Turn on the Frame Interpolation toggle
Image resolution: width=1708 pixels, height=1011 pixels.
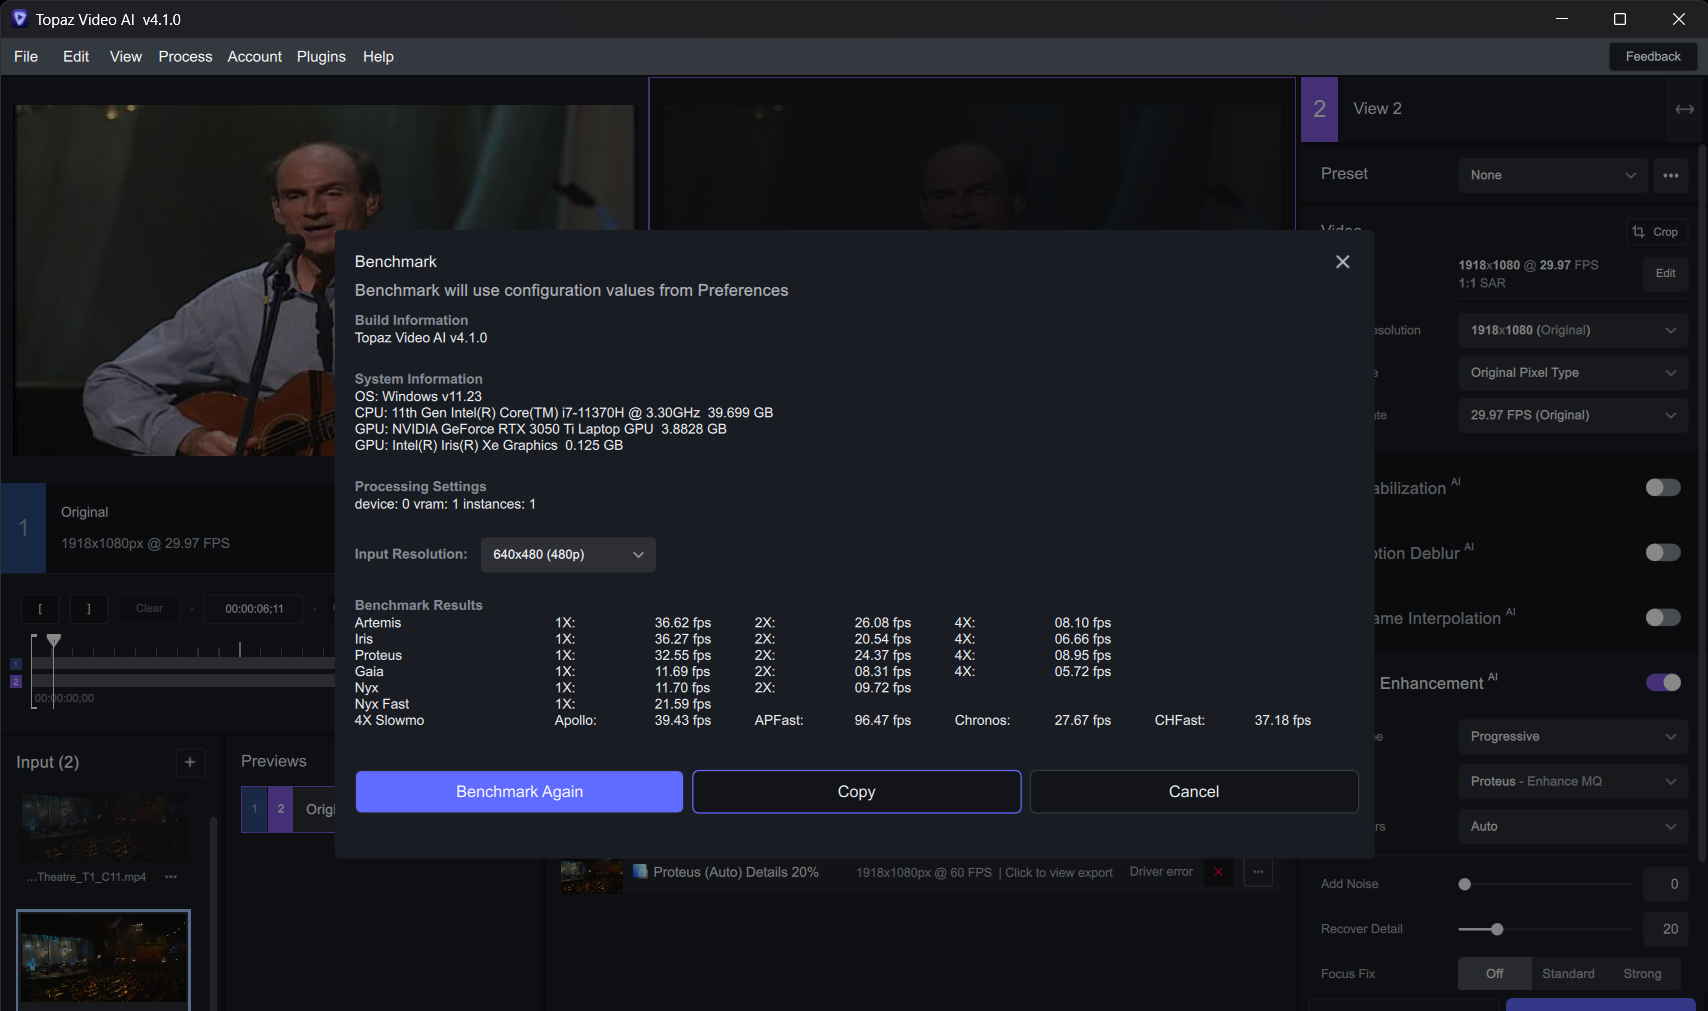click(x=1662, y=617)
